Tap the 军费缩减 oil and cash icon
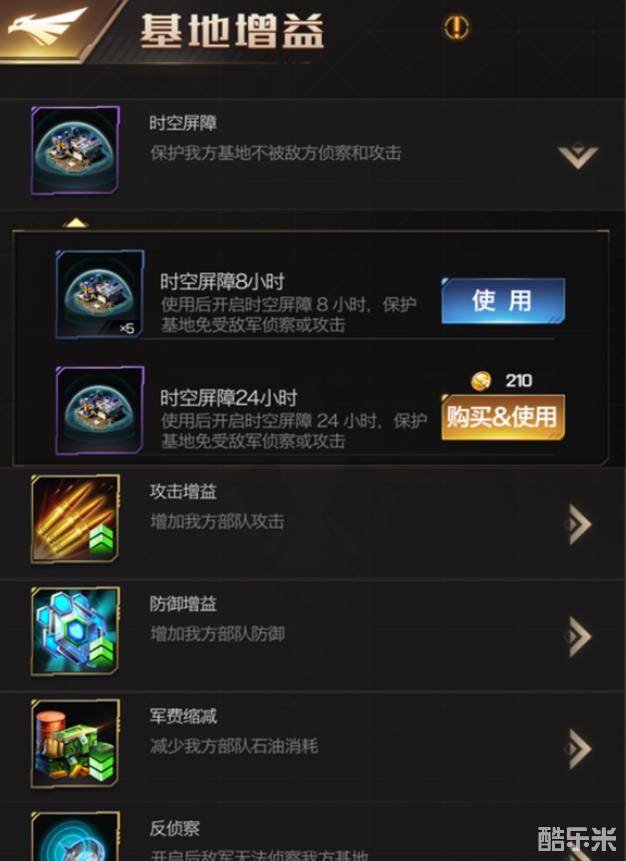 tap(75, 743)
